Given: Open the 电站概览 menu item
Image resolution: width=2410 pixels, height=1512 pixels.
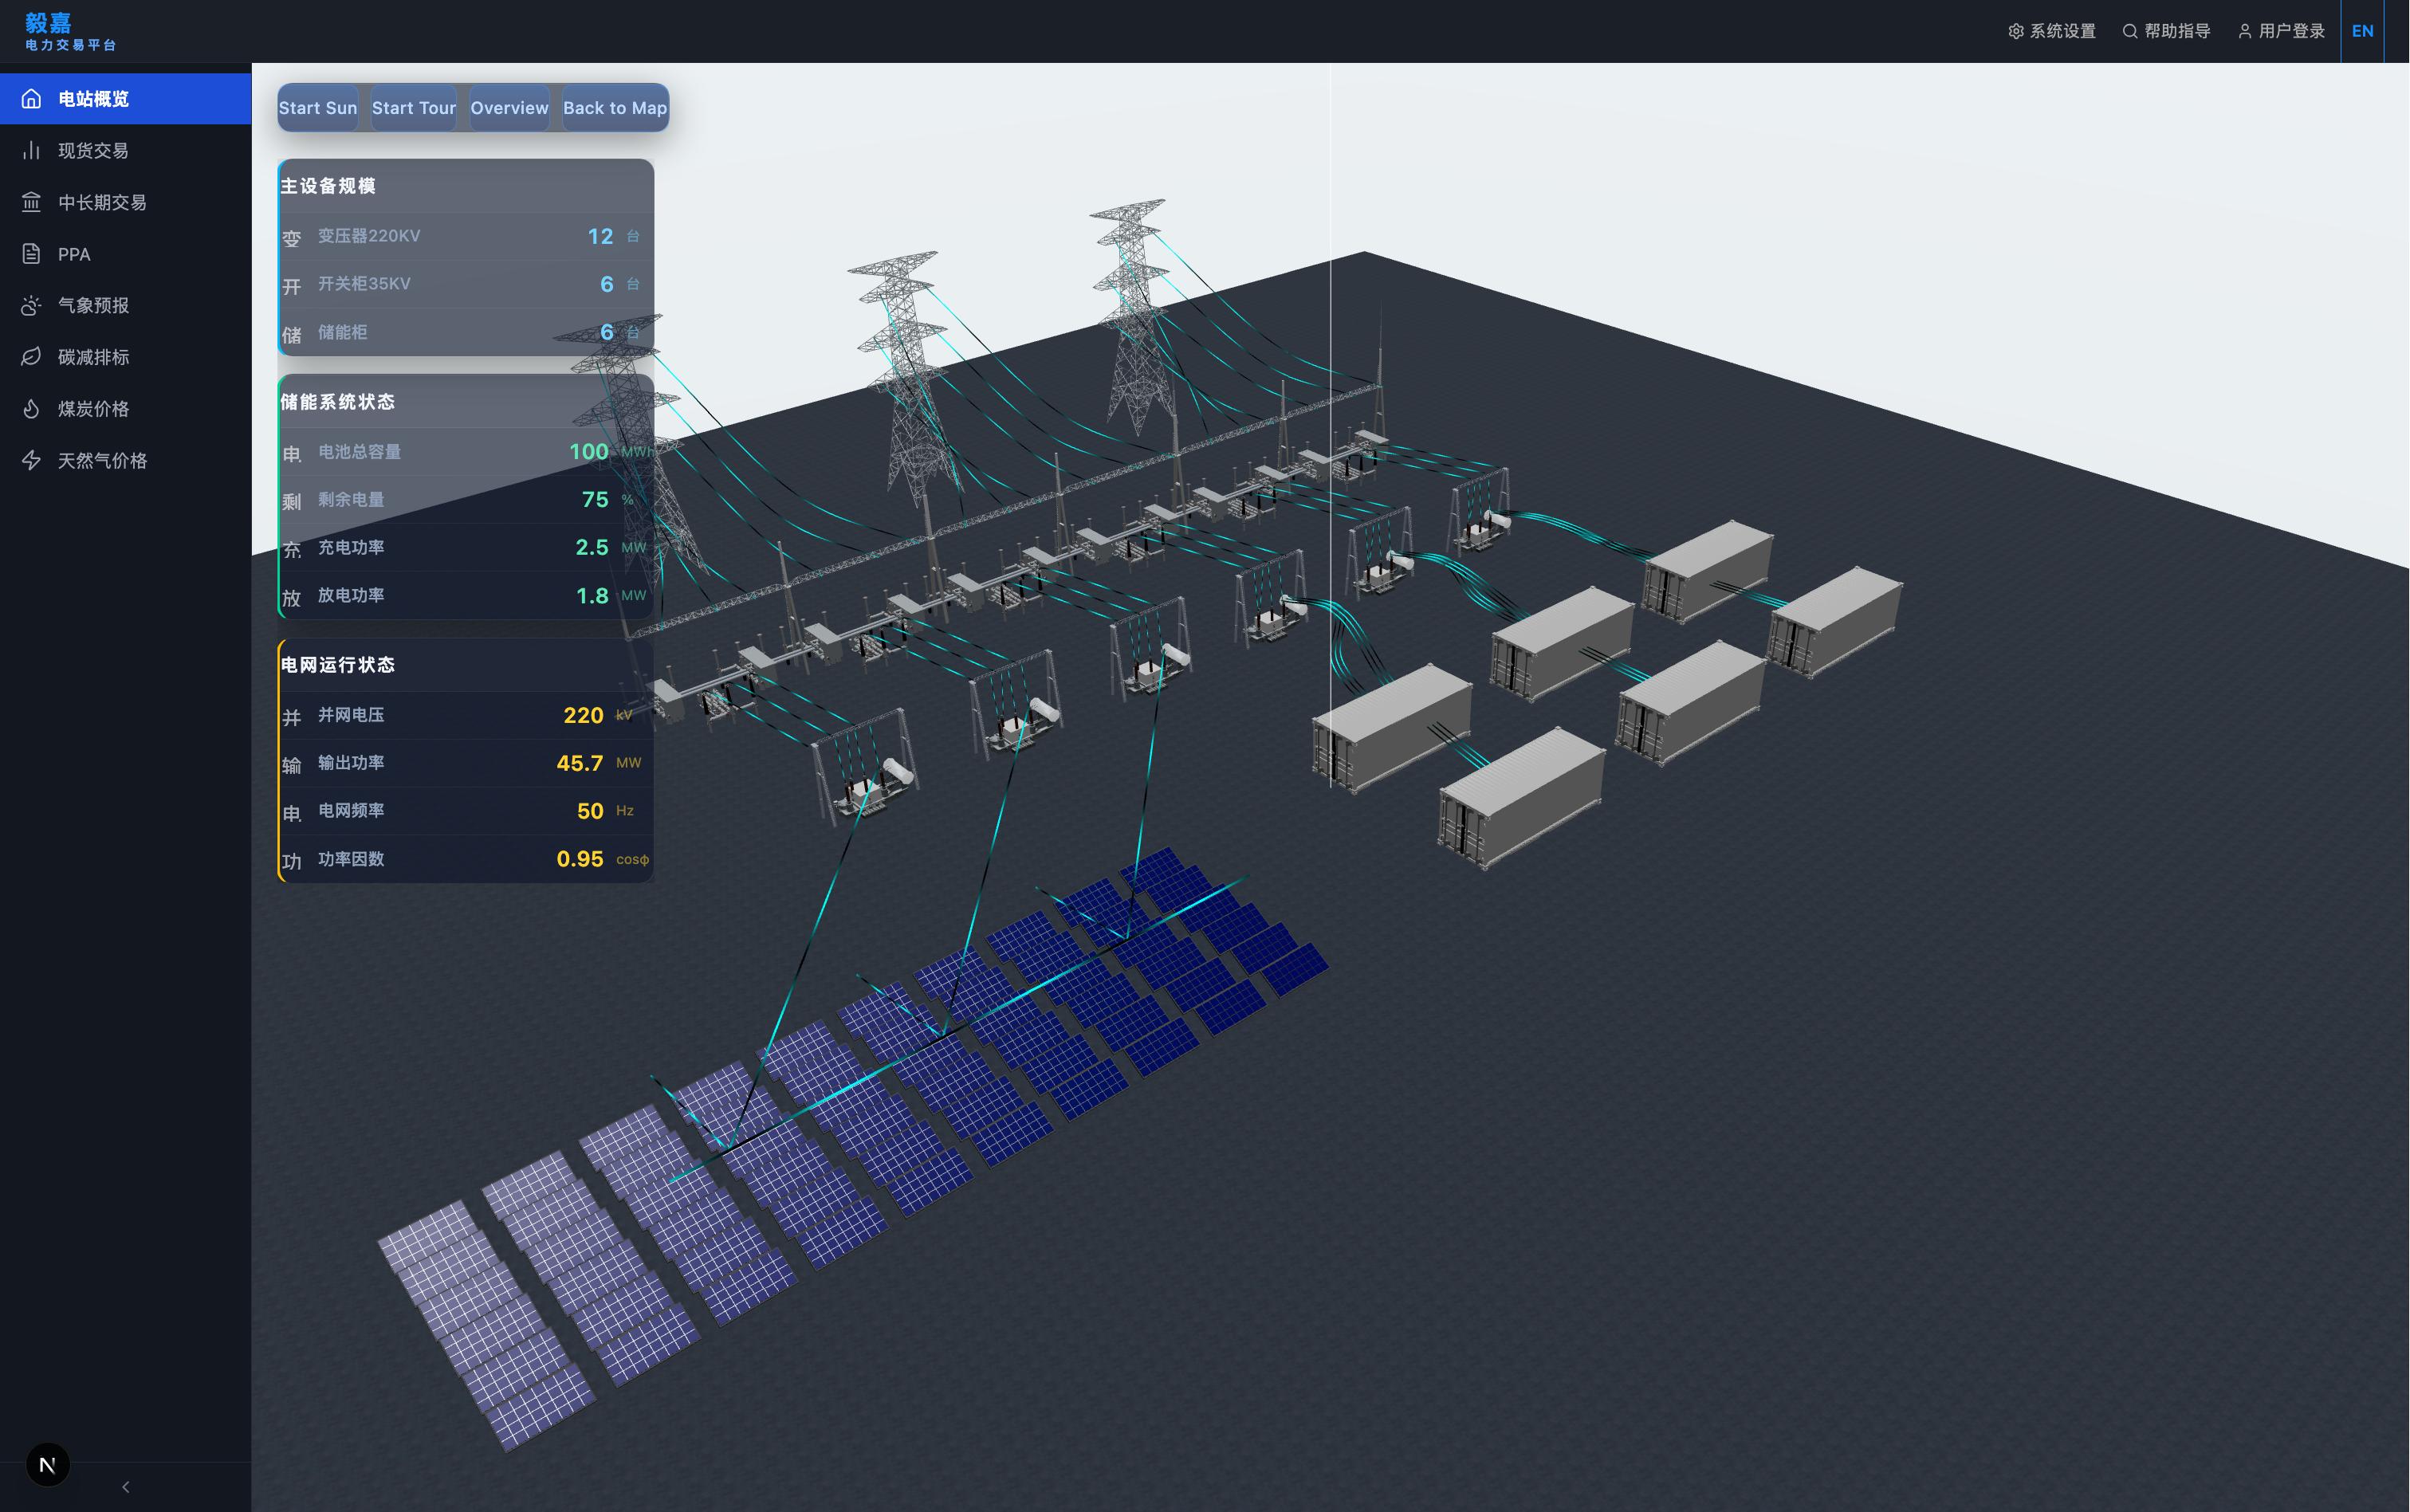Looking at the screenshot, I should click(x=125, y=98).
